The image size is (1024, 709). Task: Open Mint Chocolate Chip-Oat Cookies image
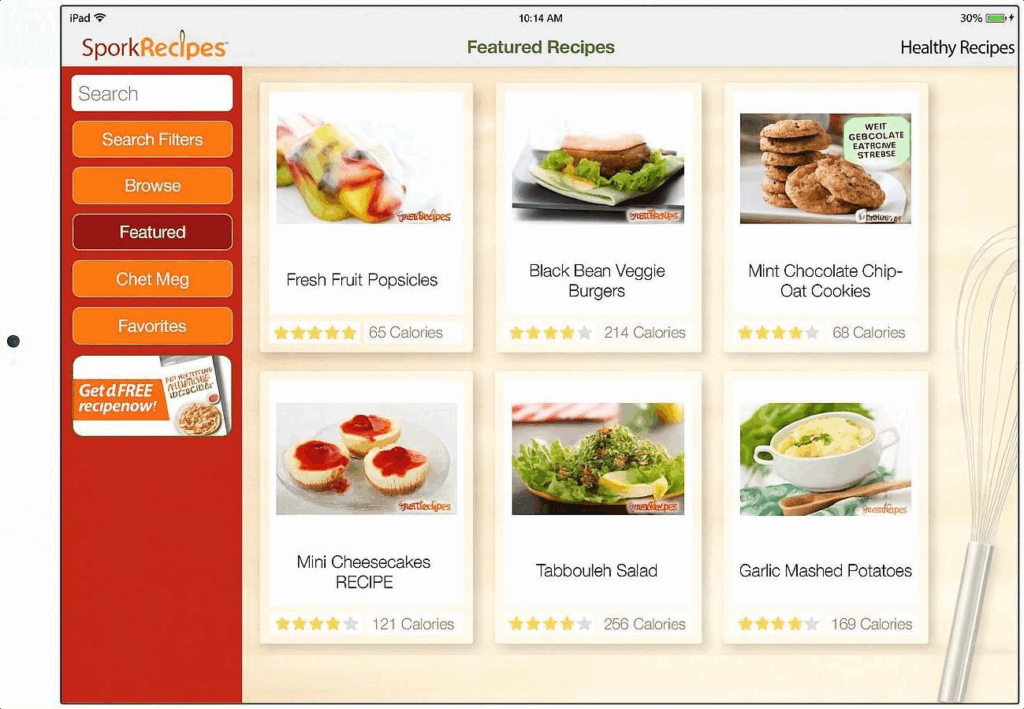[x=825, y=168]
